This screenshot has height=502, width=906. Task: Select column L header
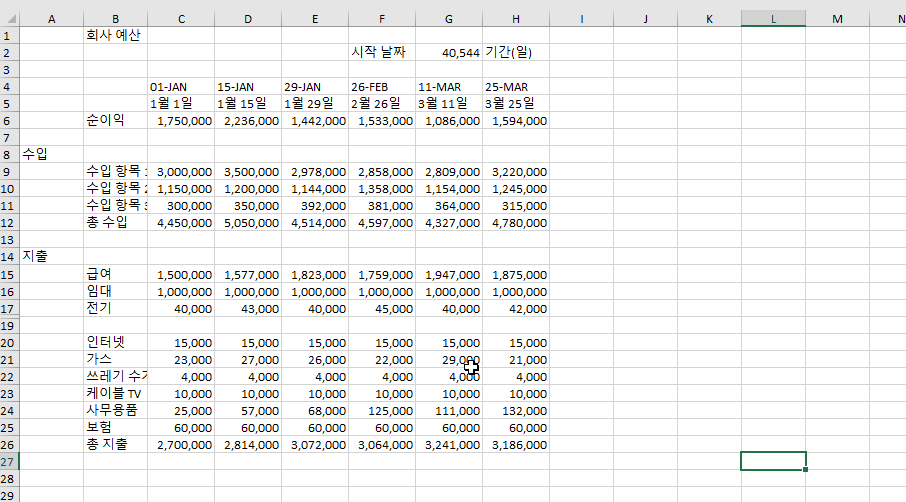(x=773, y=18)
